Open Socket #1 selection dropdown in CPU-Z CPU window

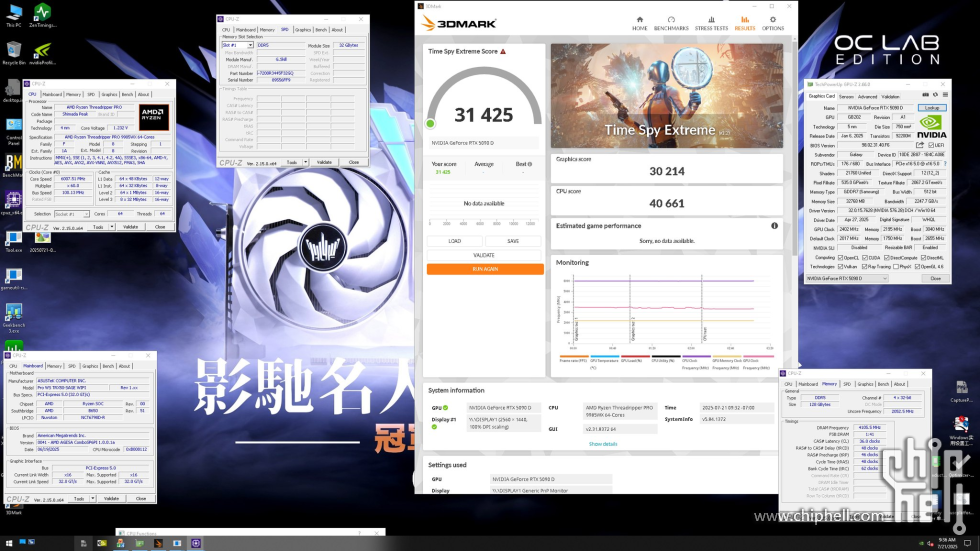(71, 214)
